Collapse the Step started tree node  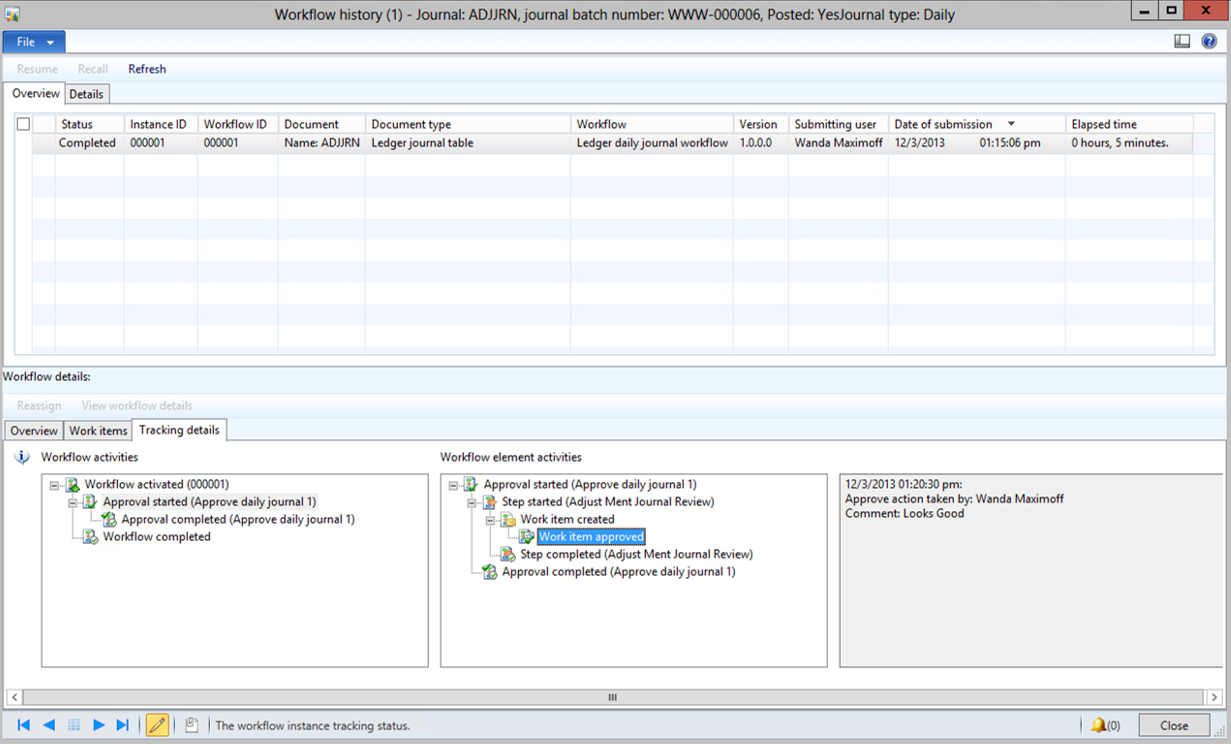472,502
